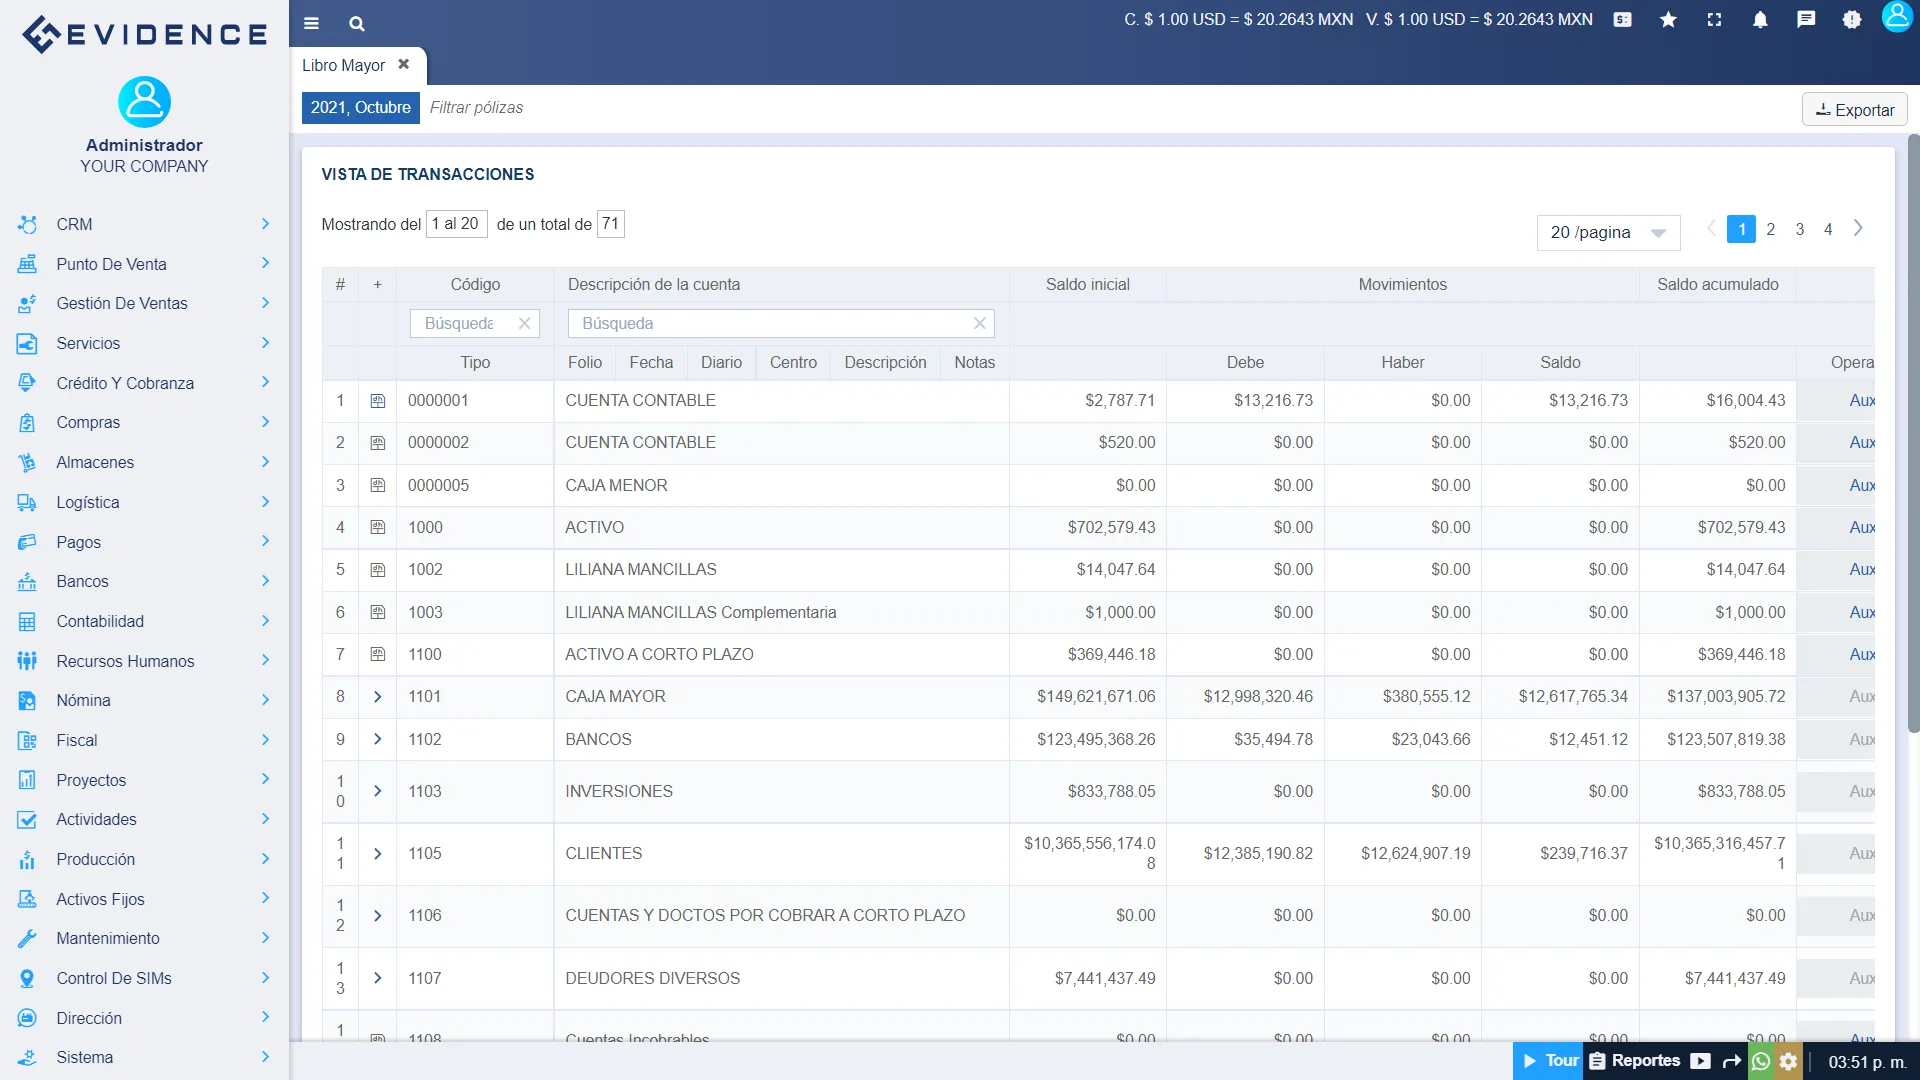Click the favorites star icon
Viewport: 1920px width, 1080px height.
click(1668, 19)
